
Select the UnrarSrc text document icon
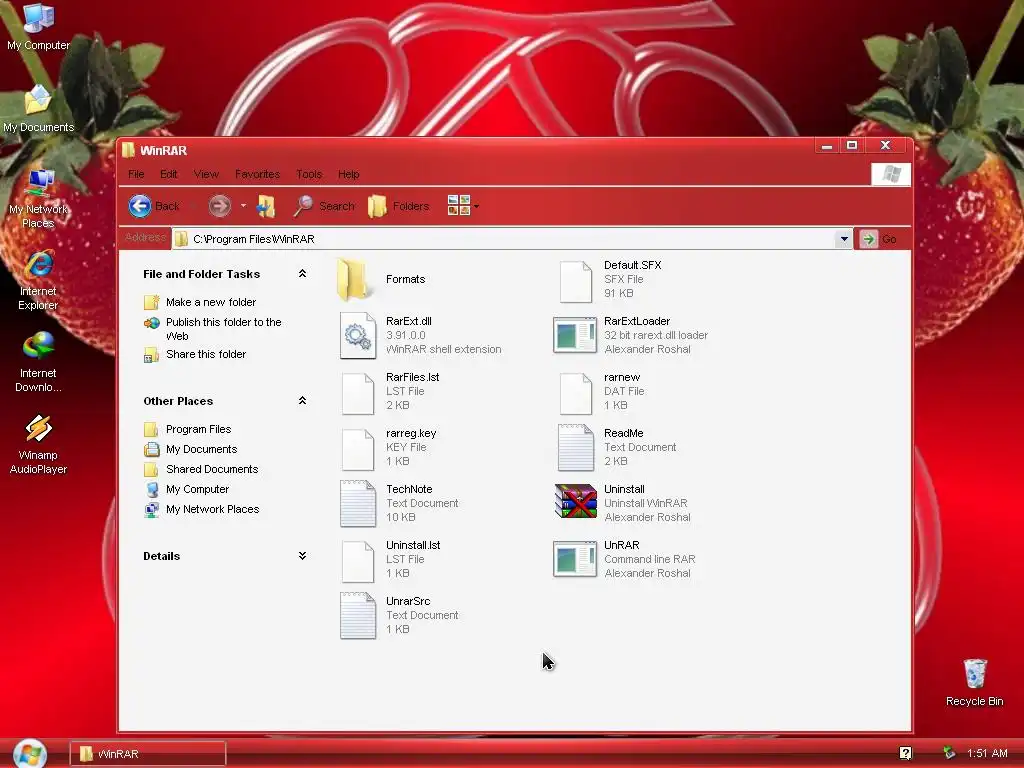[358, 615]
